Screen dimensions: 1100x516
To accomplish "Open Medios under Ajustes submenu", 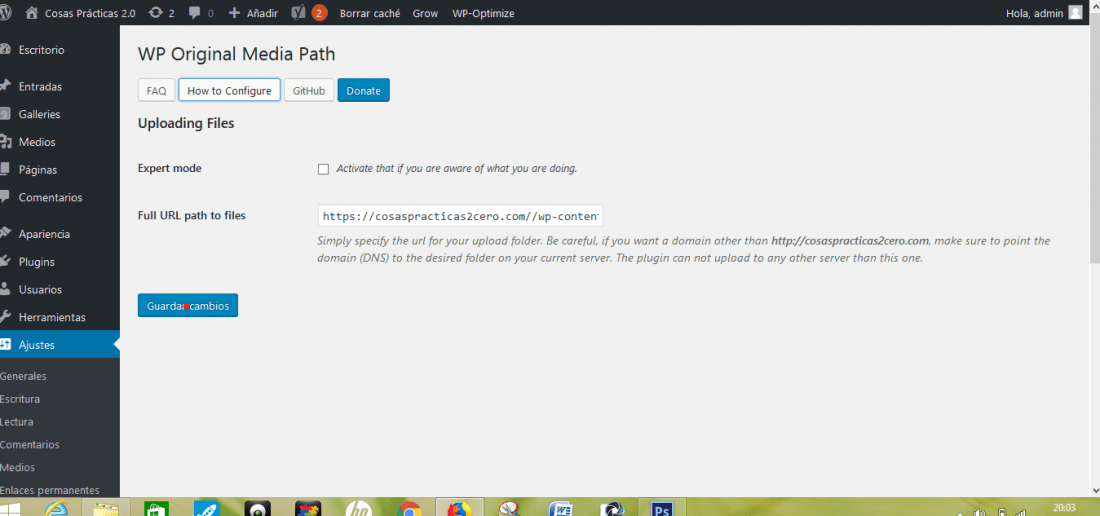I will click(x=18, y=467).
